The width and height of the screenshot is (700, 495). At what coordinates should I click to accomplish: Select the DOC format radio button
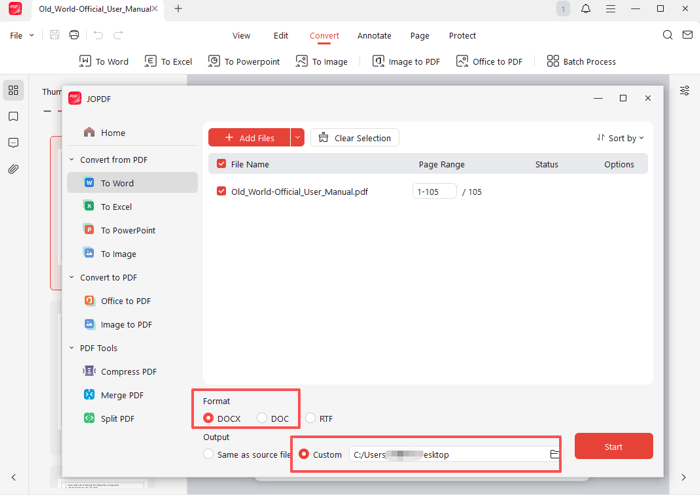click(x=262, y=418)
